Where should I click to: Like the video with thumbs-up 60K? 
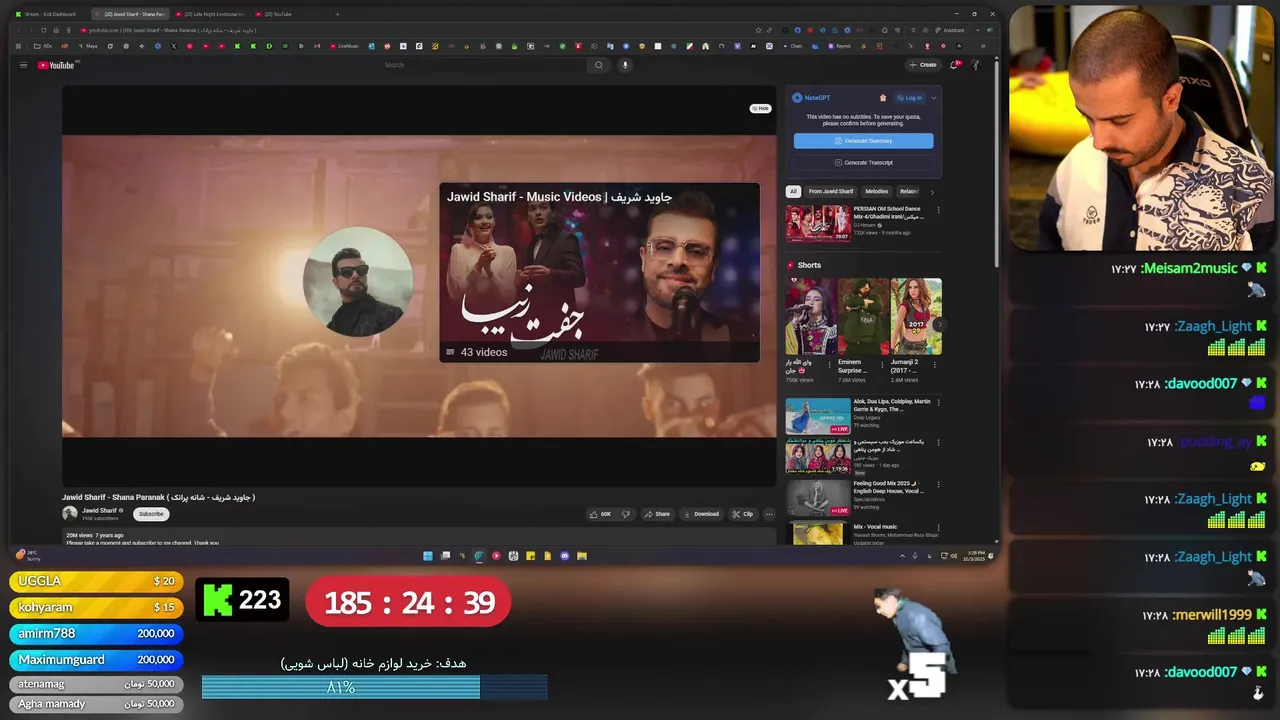600,514
